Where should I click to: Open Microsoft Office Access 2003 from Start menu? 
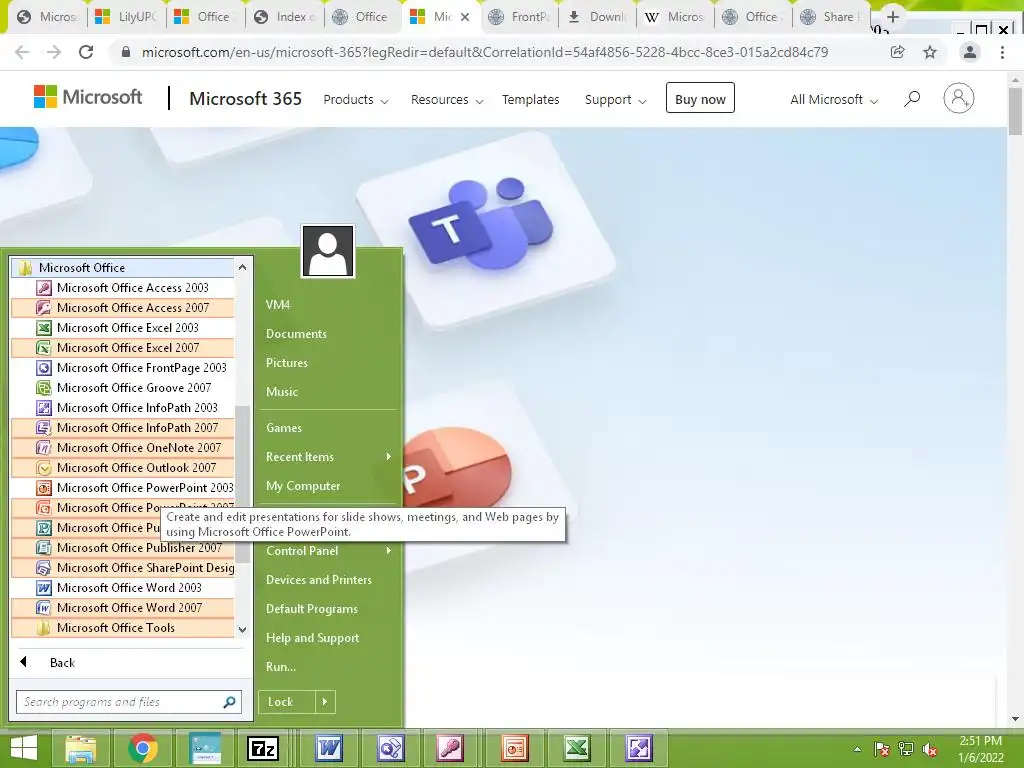[123, 287]
